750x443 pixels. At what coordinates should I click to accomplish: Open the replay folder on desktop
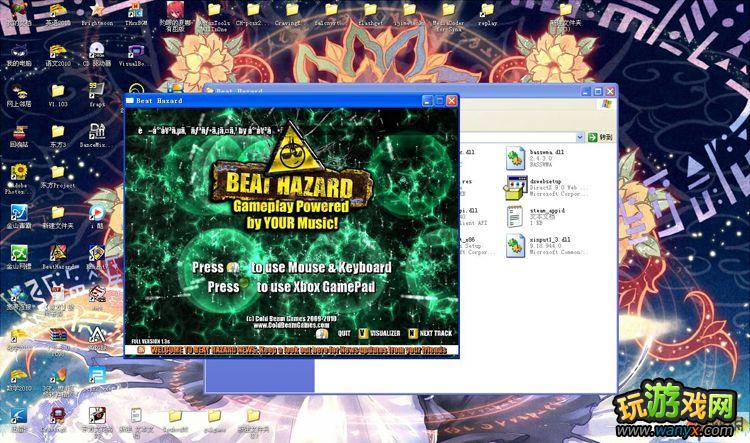pos(487,14)
